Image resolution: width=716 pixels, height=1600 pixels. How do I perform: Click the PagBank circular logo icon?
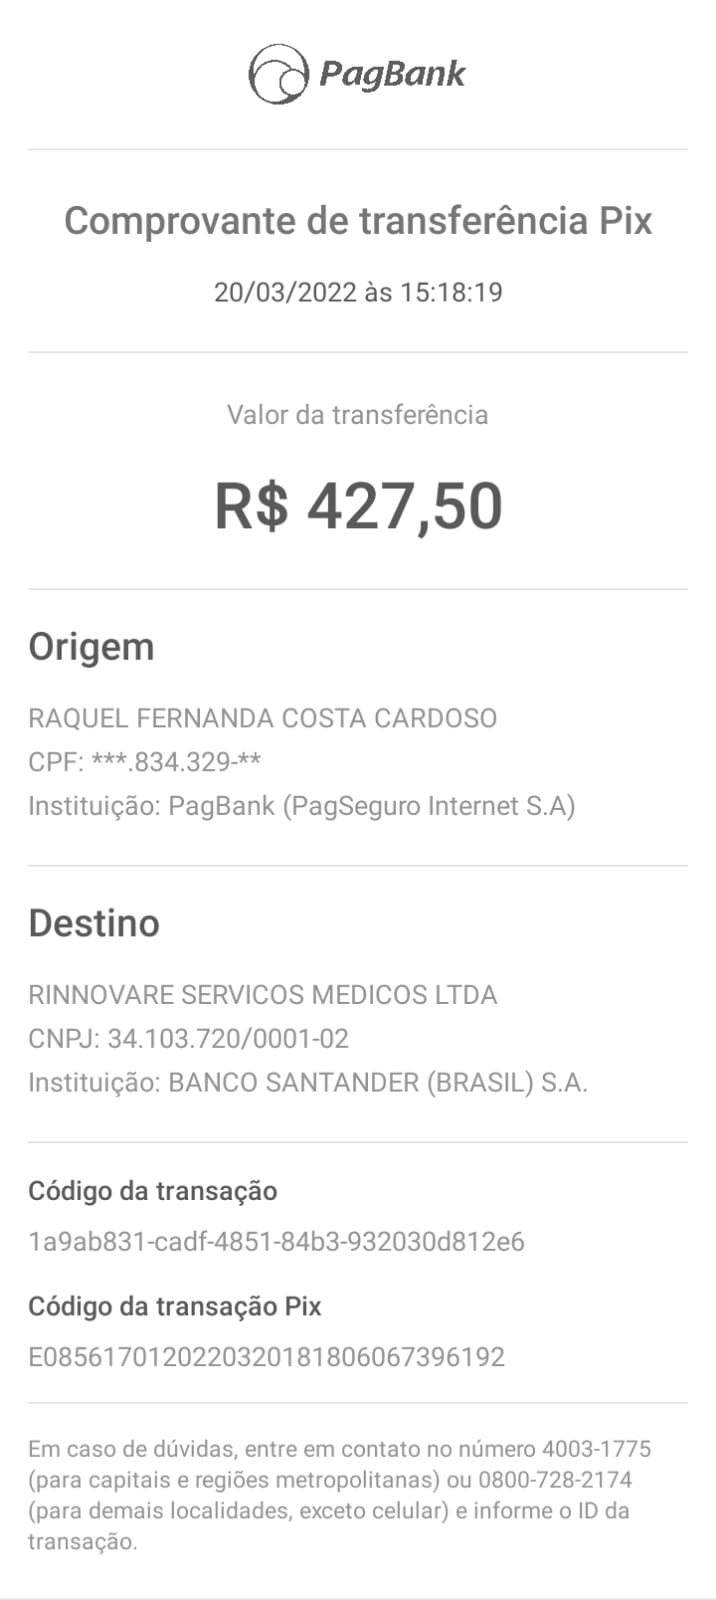[278, 74]
